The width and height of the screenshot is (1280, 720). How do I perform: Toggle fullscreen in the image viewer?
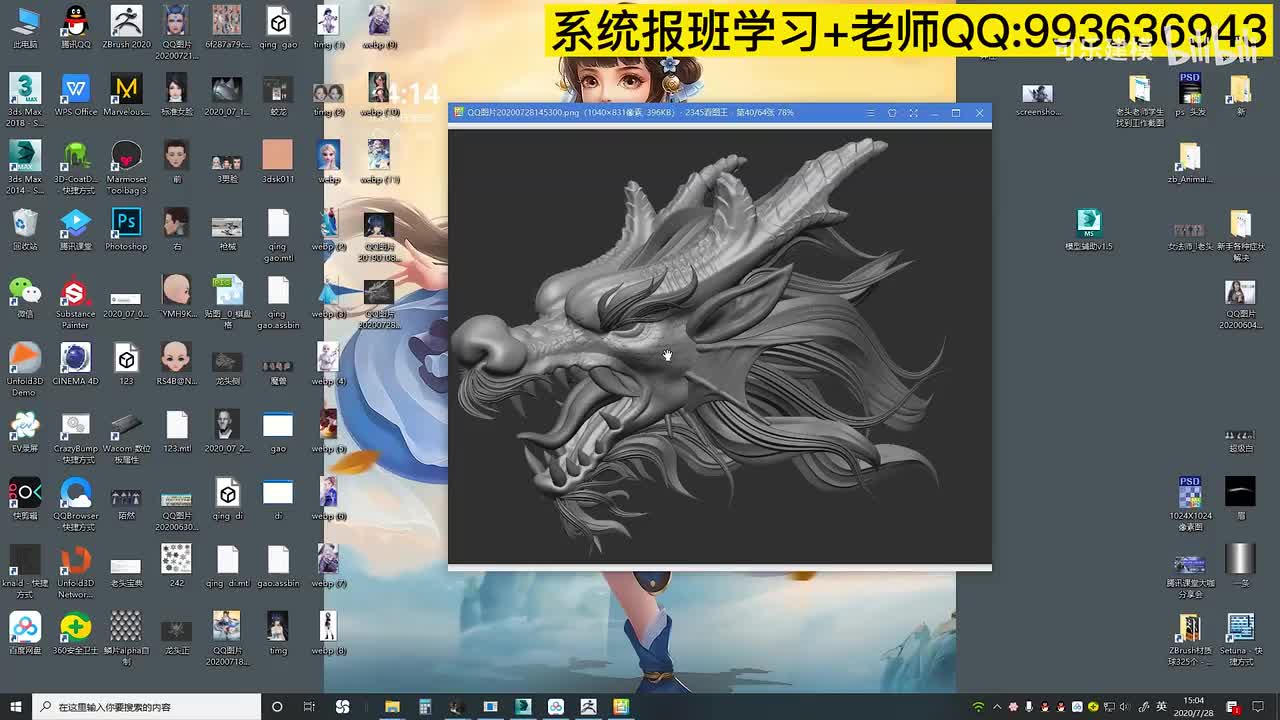[x=913, y=113]
